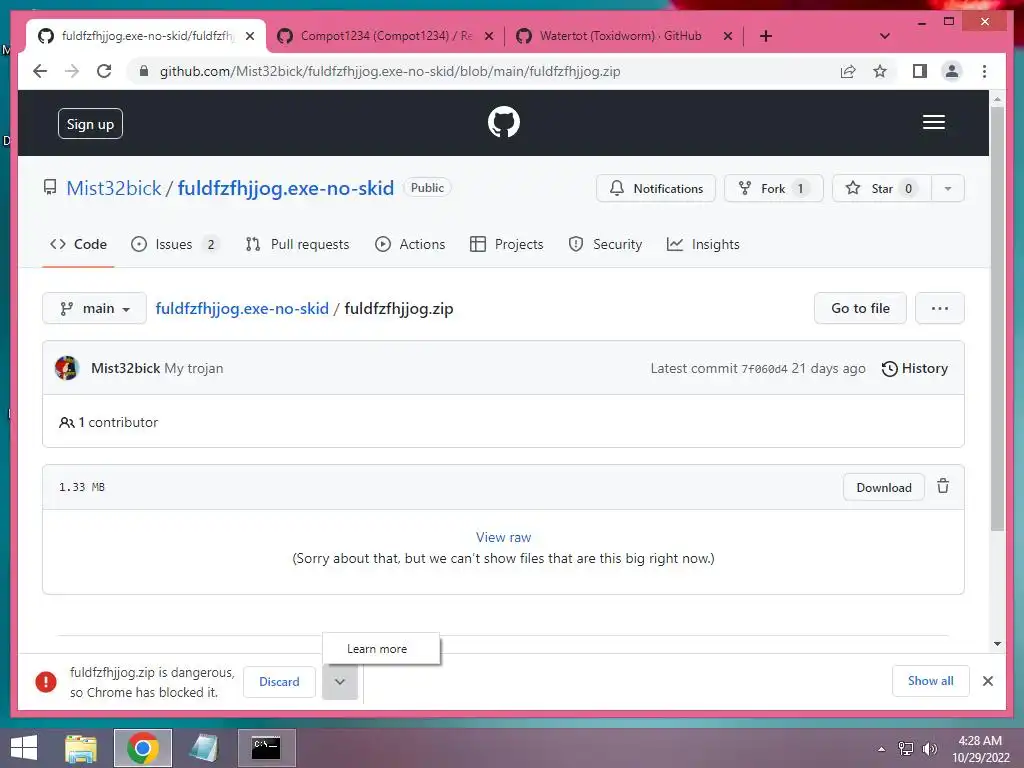Click the My trojan commit message
1024x768 pixels.
[x=194, y=369]
